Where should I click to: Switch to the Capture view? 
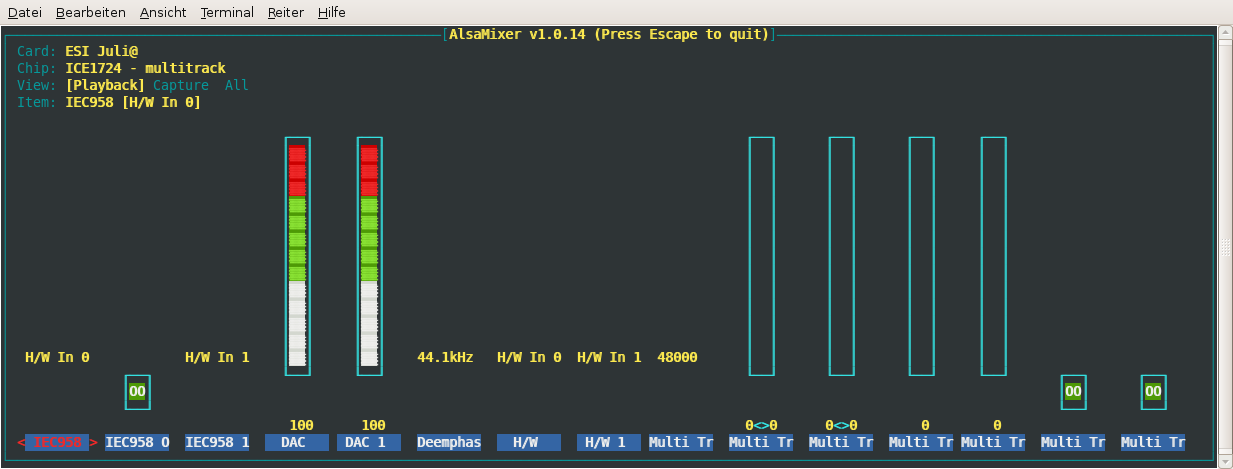[x=180, y=85]
